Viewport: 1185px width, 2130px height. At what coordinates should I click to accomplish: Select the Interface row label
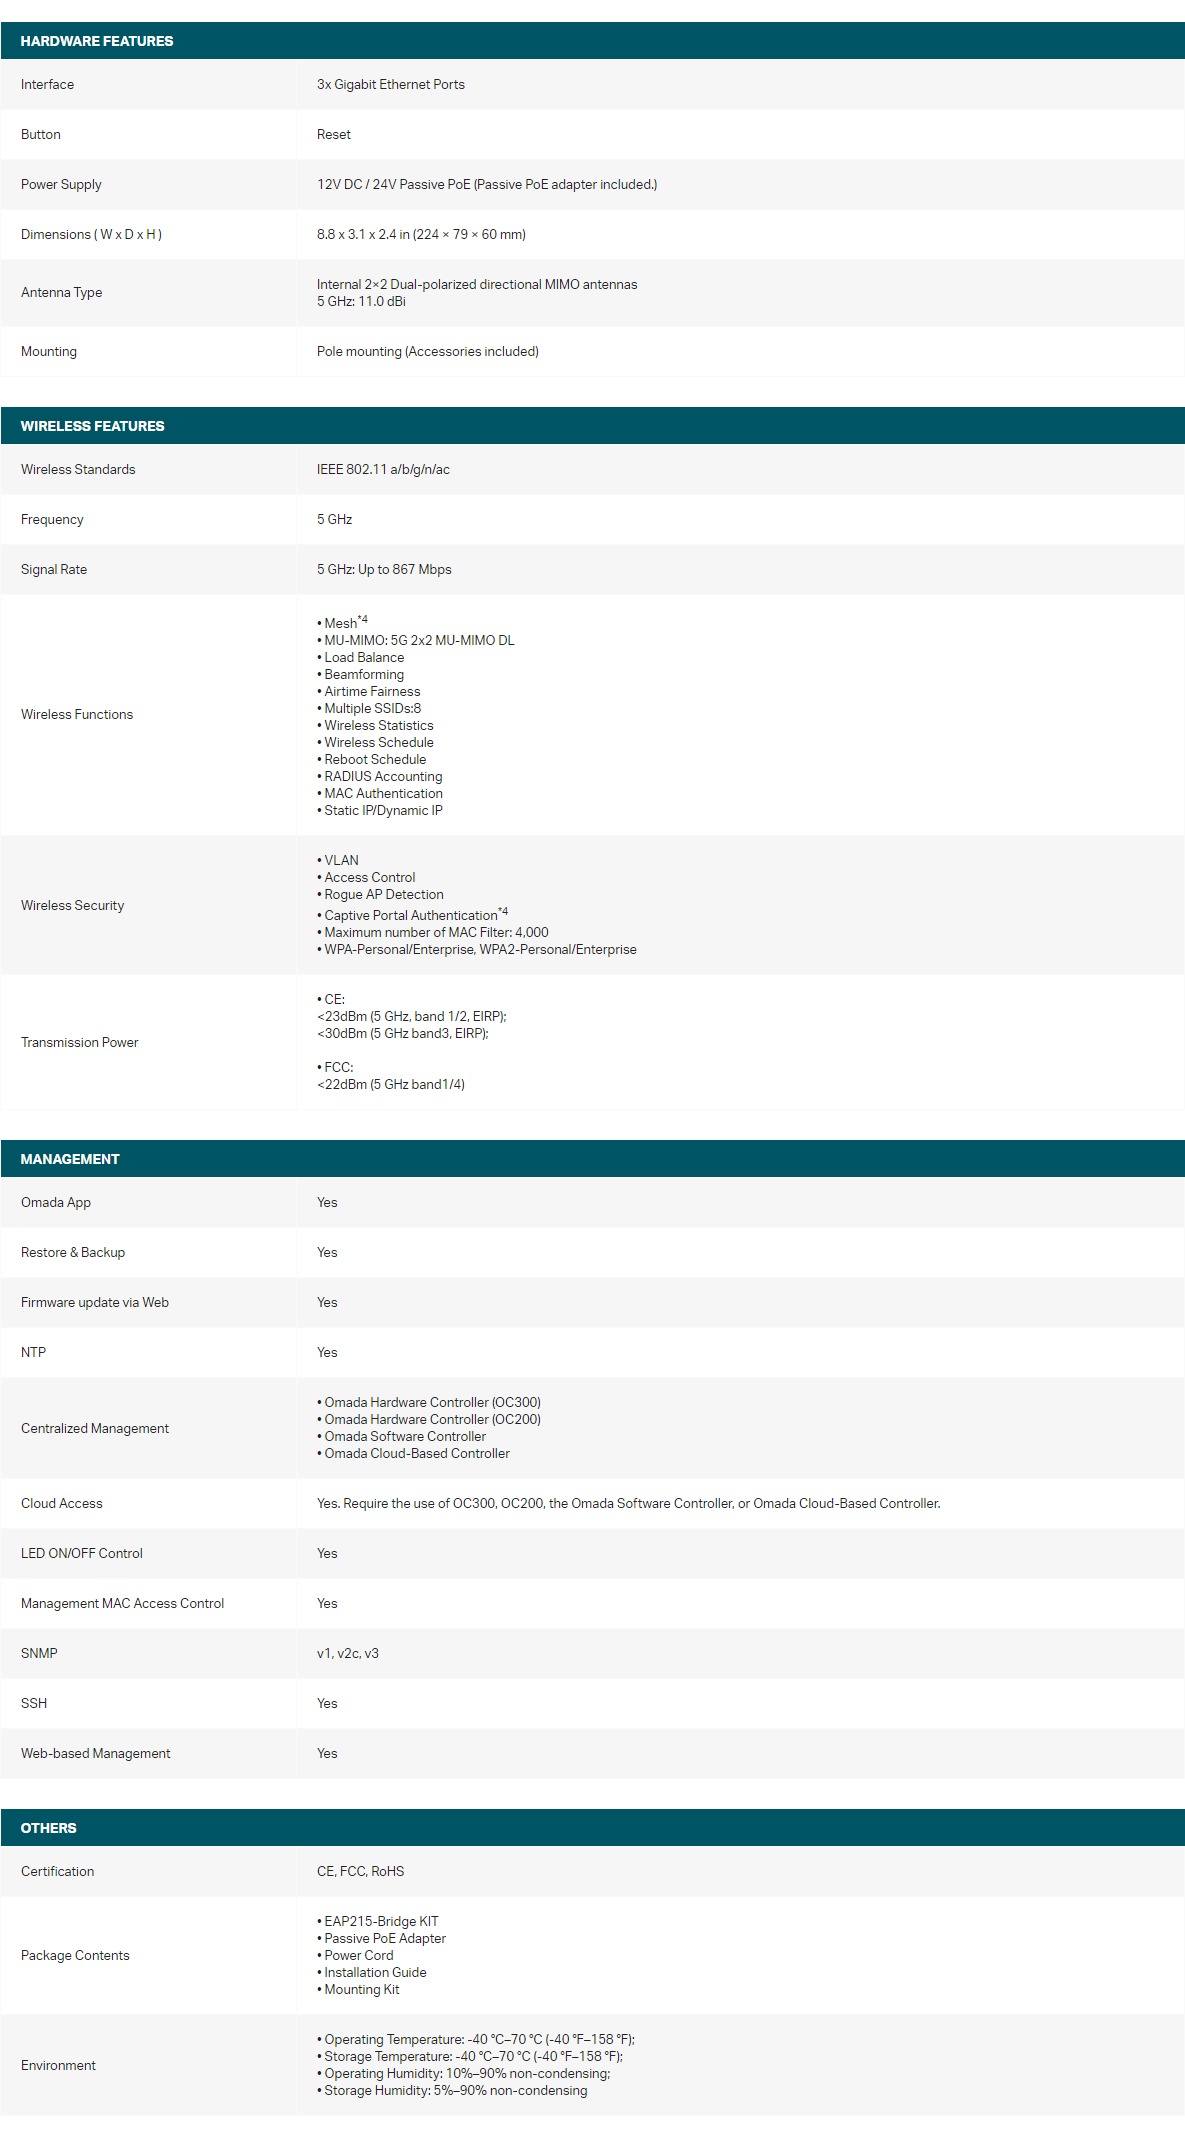coord(47,85)
